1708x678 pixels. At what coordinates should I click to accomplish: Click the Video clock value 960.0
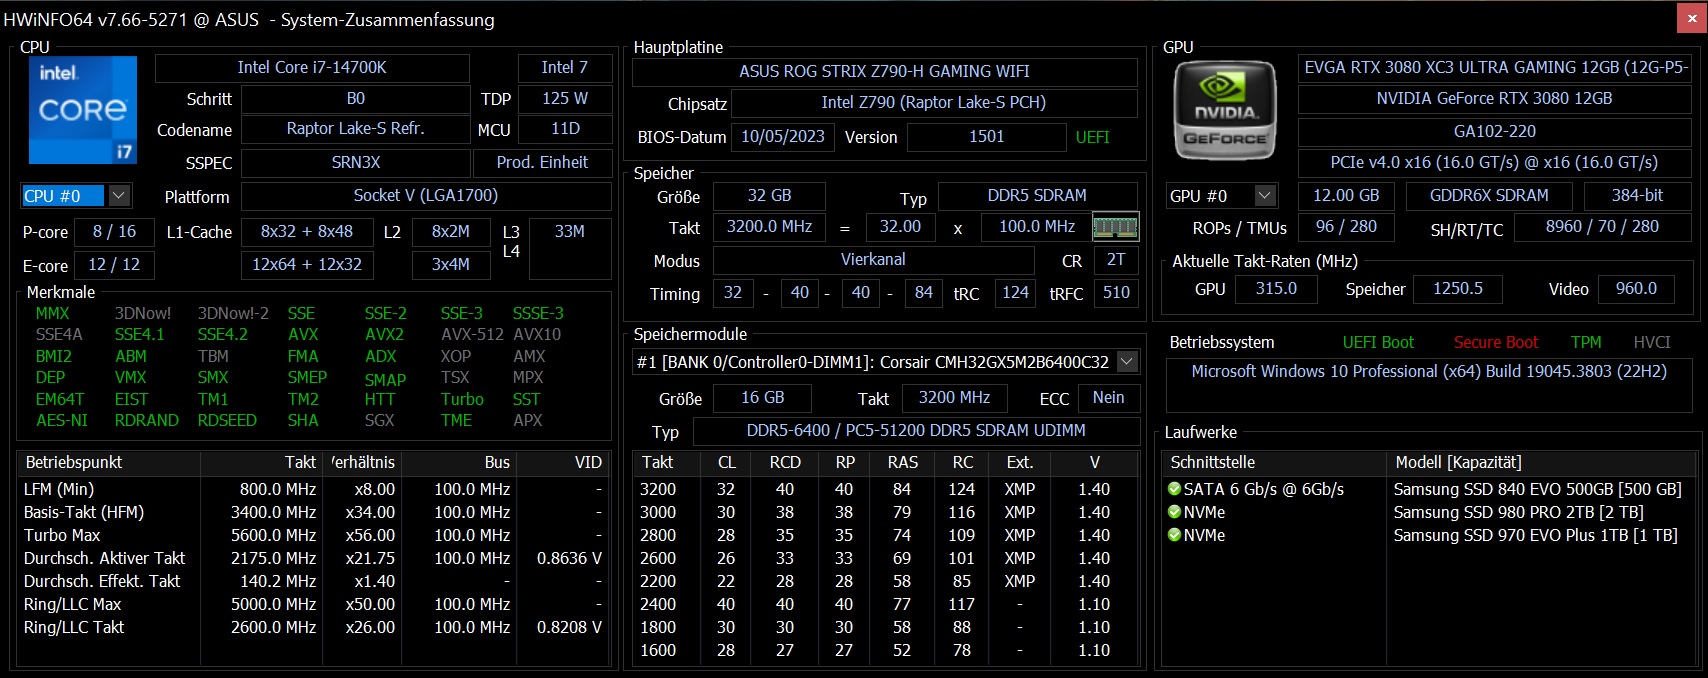coord(1636,289)
